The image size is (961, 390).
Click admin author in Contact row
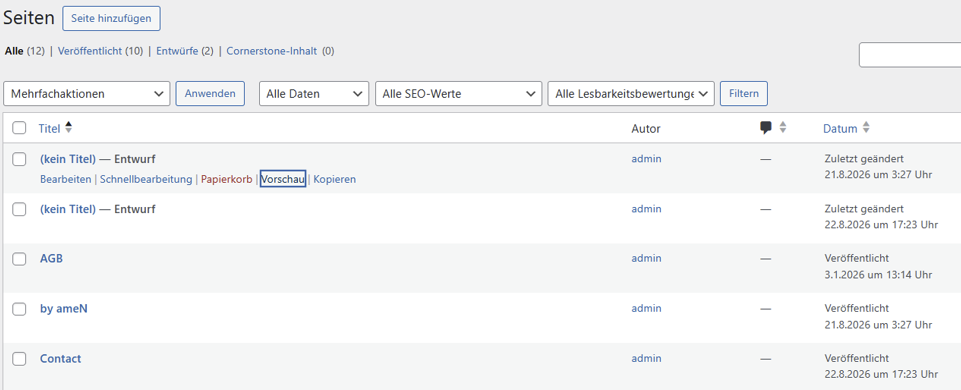(647, 358)
